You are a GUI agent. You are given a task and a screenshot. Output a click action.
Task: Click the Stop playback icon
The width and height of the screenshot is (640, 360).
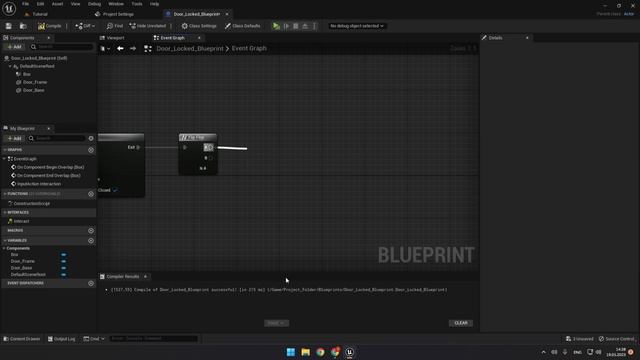click(296, 26)
